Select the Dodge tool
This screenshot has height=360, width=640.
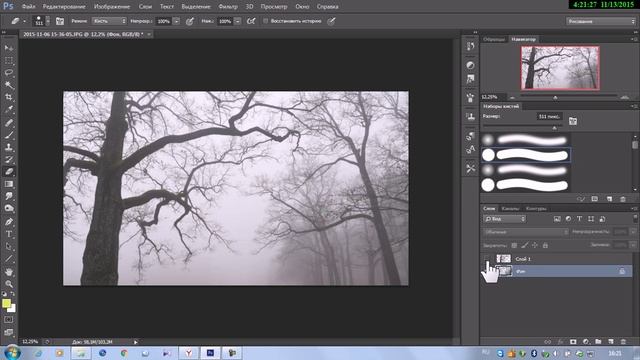9,209
